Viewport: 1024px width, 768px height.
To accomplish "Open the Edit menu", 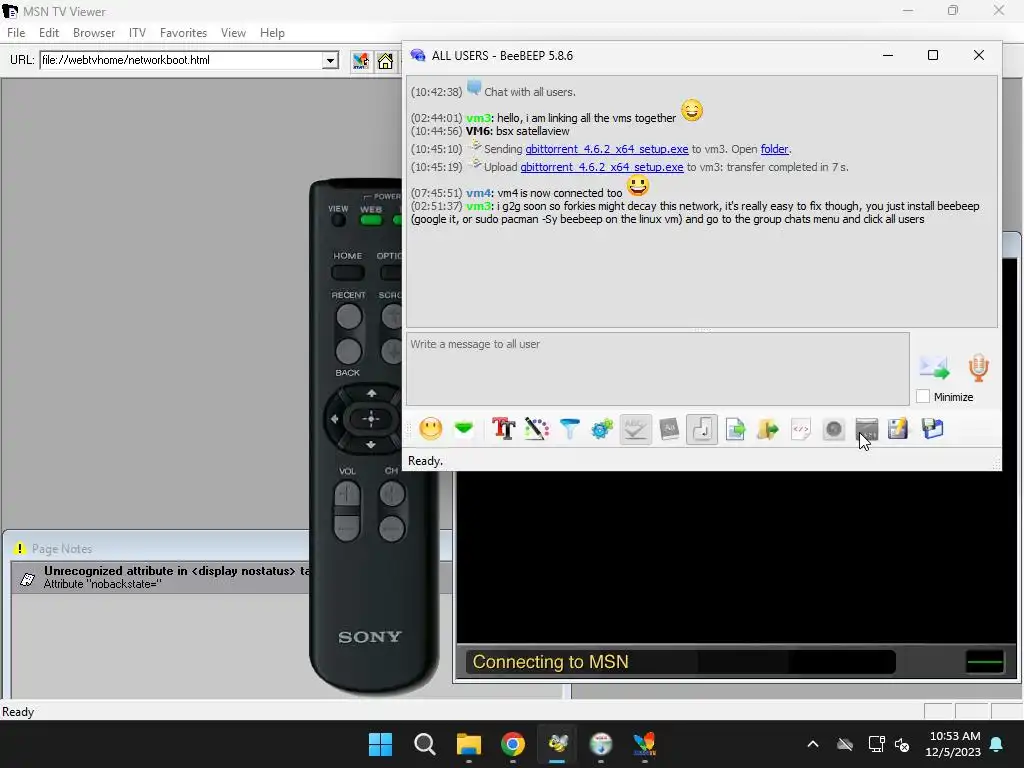I will pos(49,33).
